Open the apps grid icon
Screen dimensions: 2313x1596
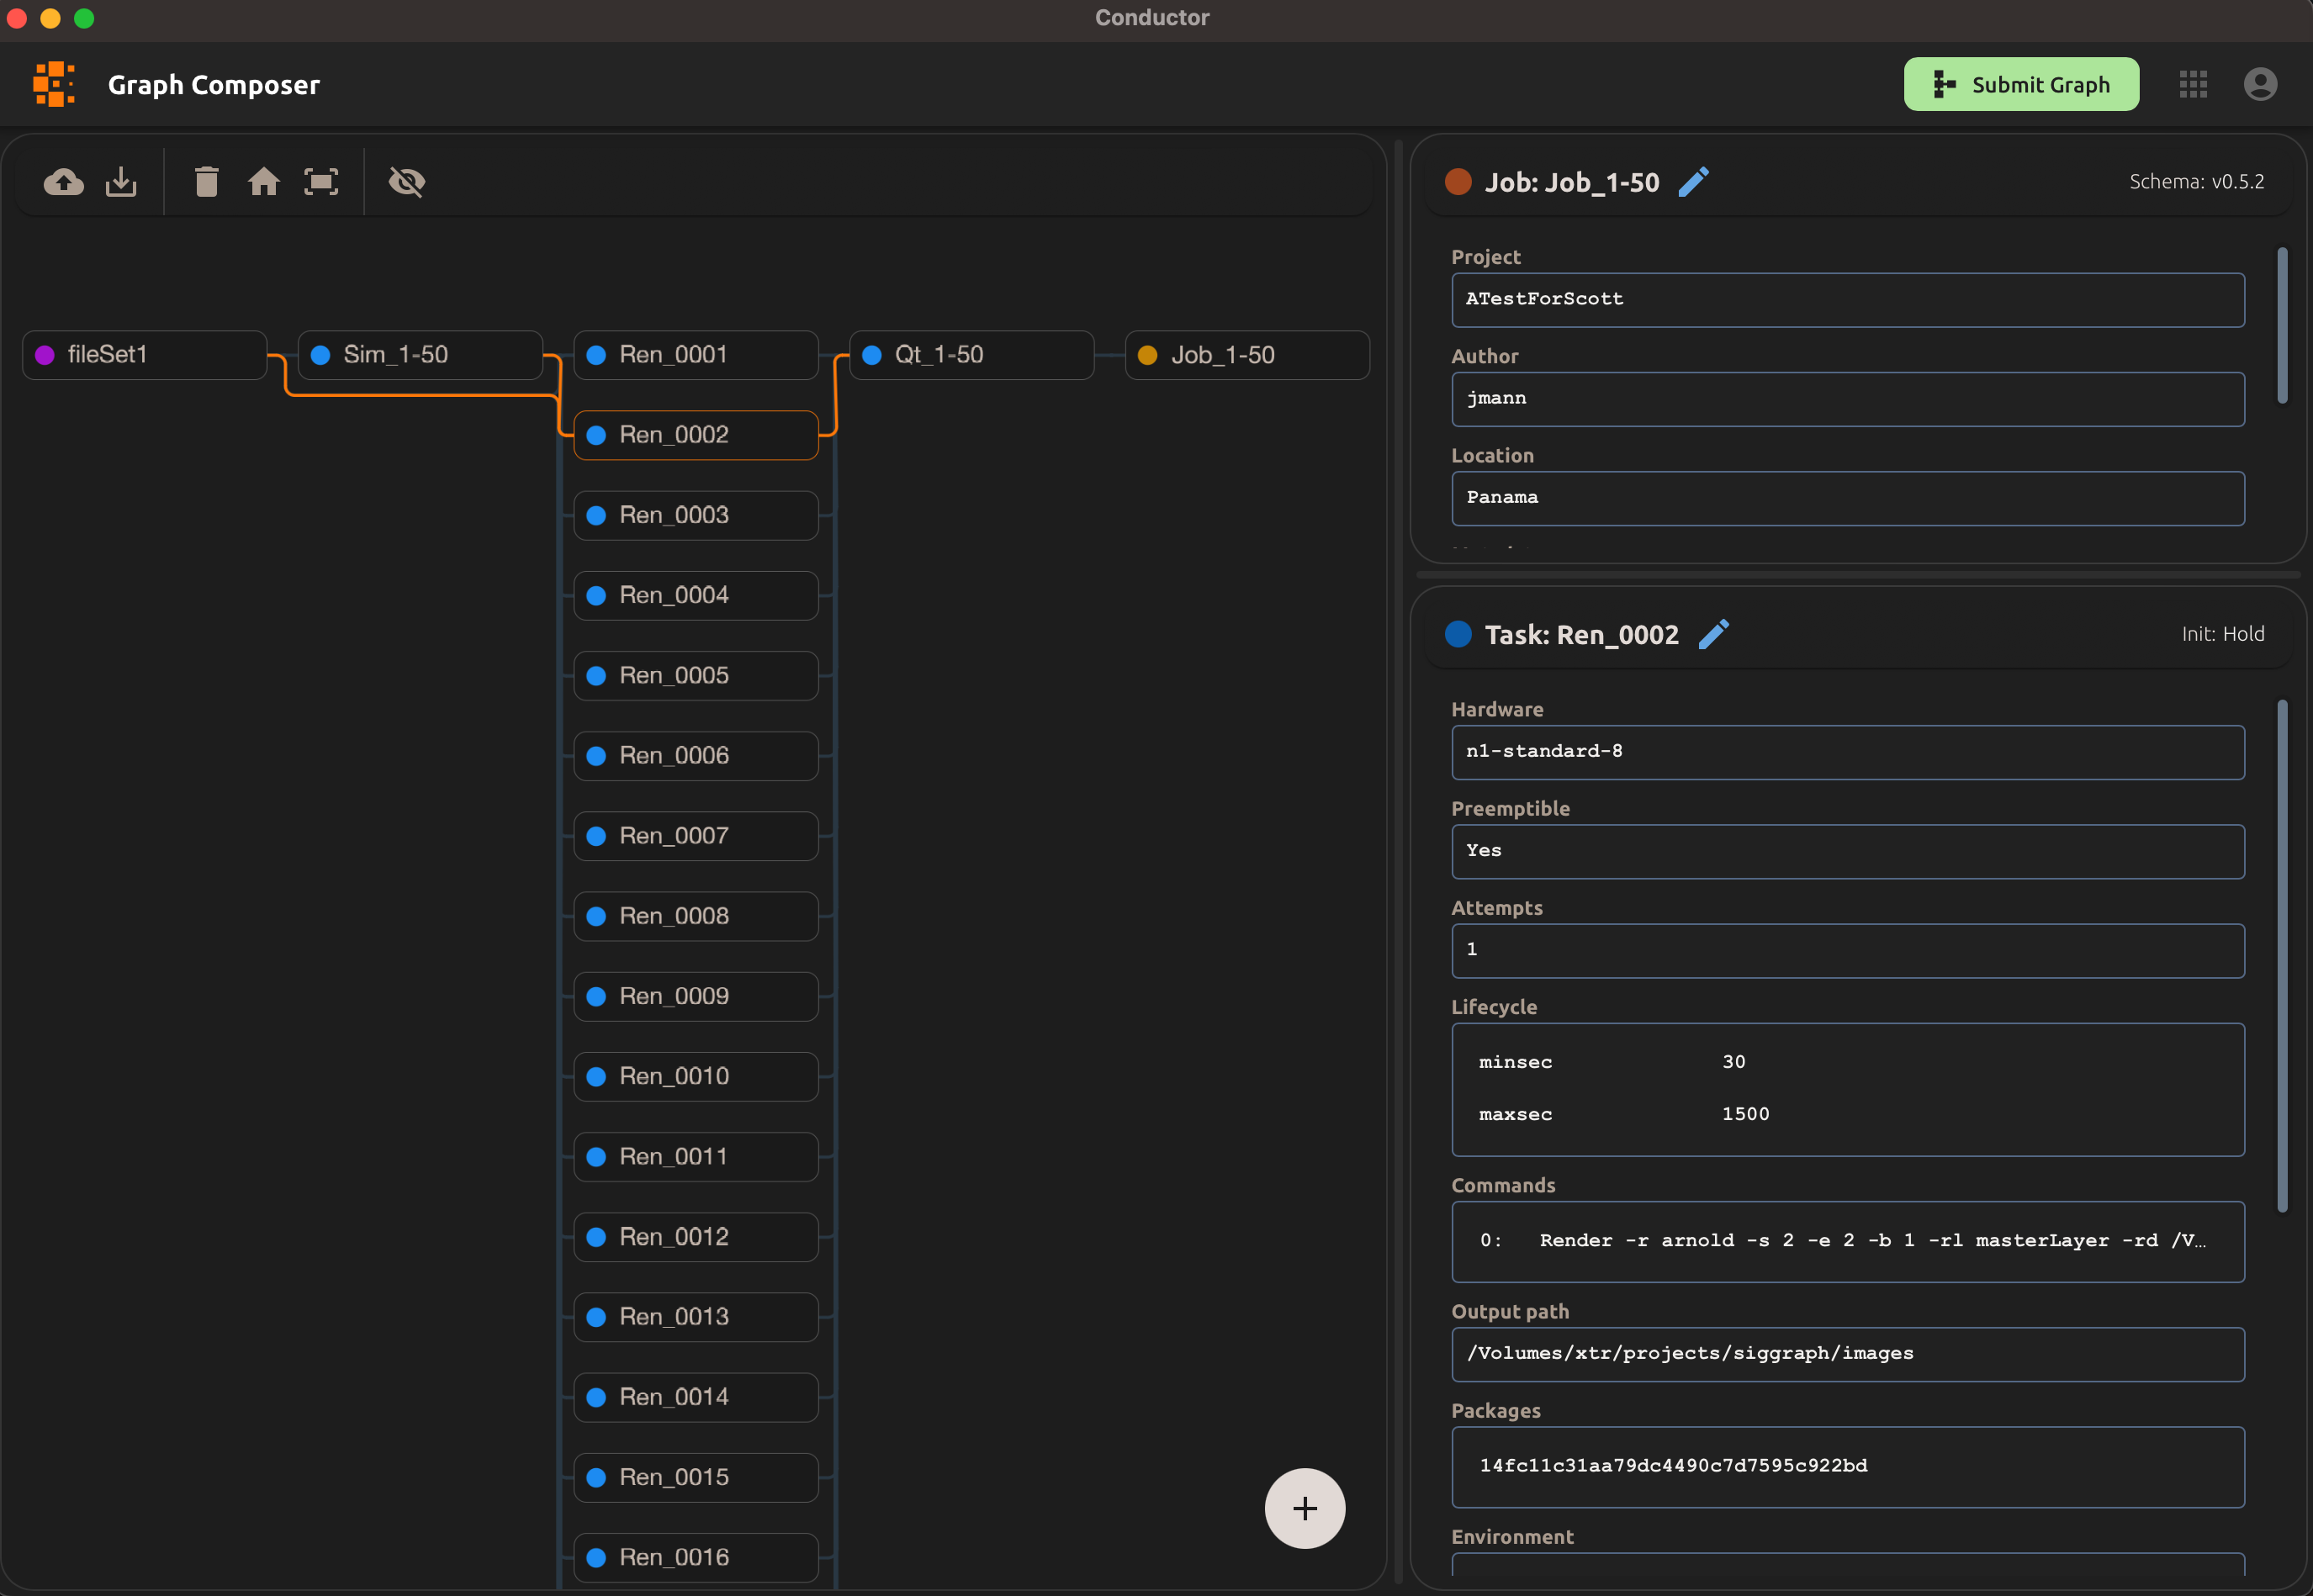click(x=2193, y=84)
